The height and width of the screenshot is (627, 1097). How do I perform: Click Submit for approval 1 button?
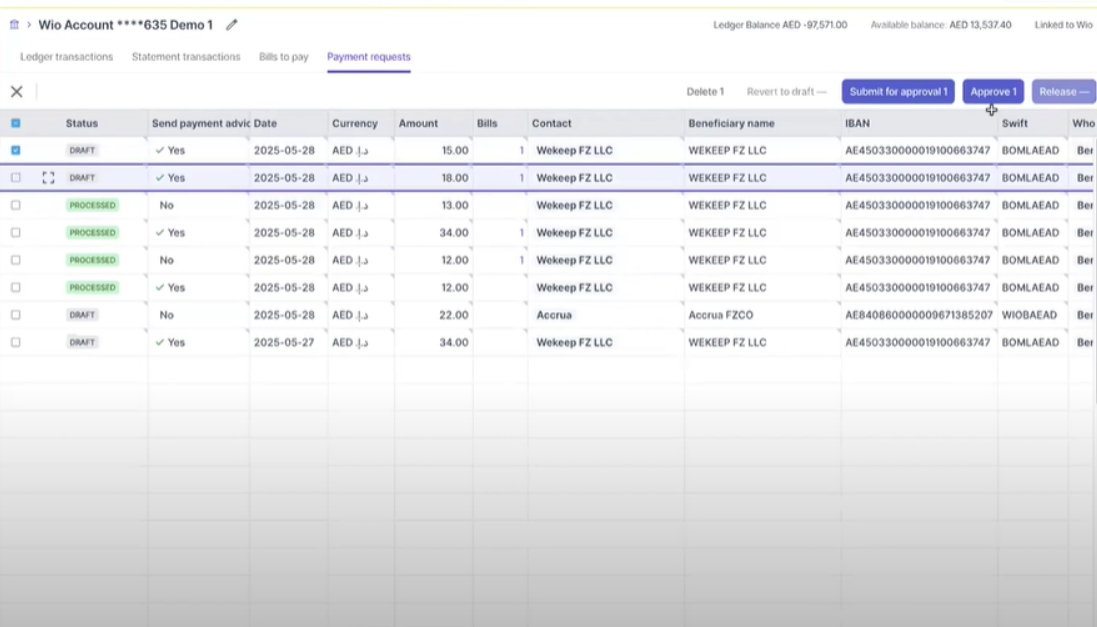coord(898,92)
